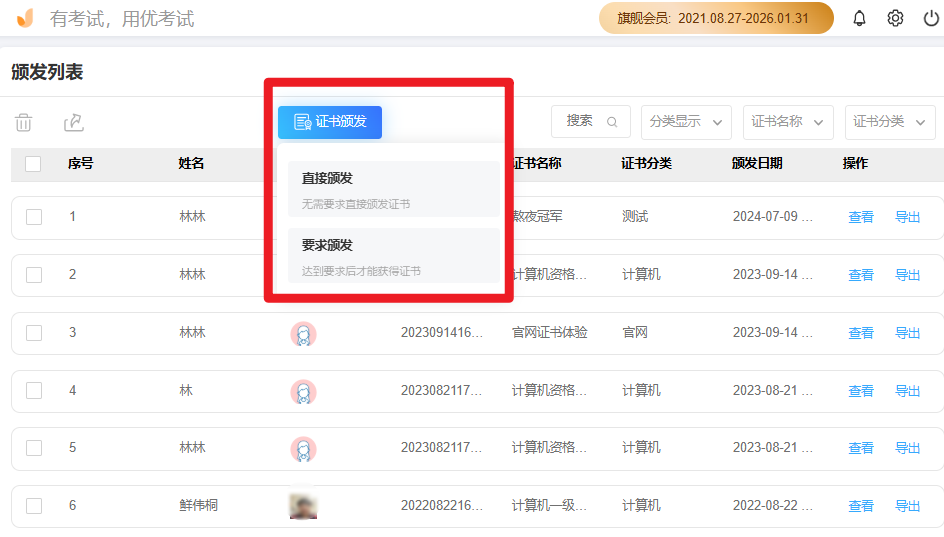This screenshot has width=944, height=537.
Task: Click the orange app logo icon
Action: click(25, 19)
